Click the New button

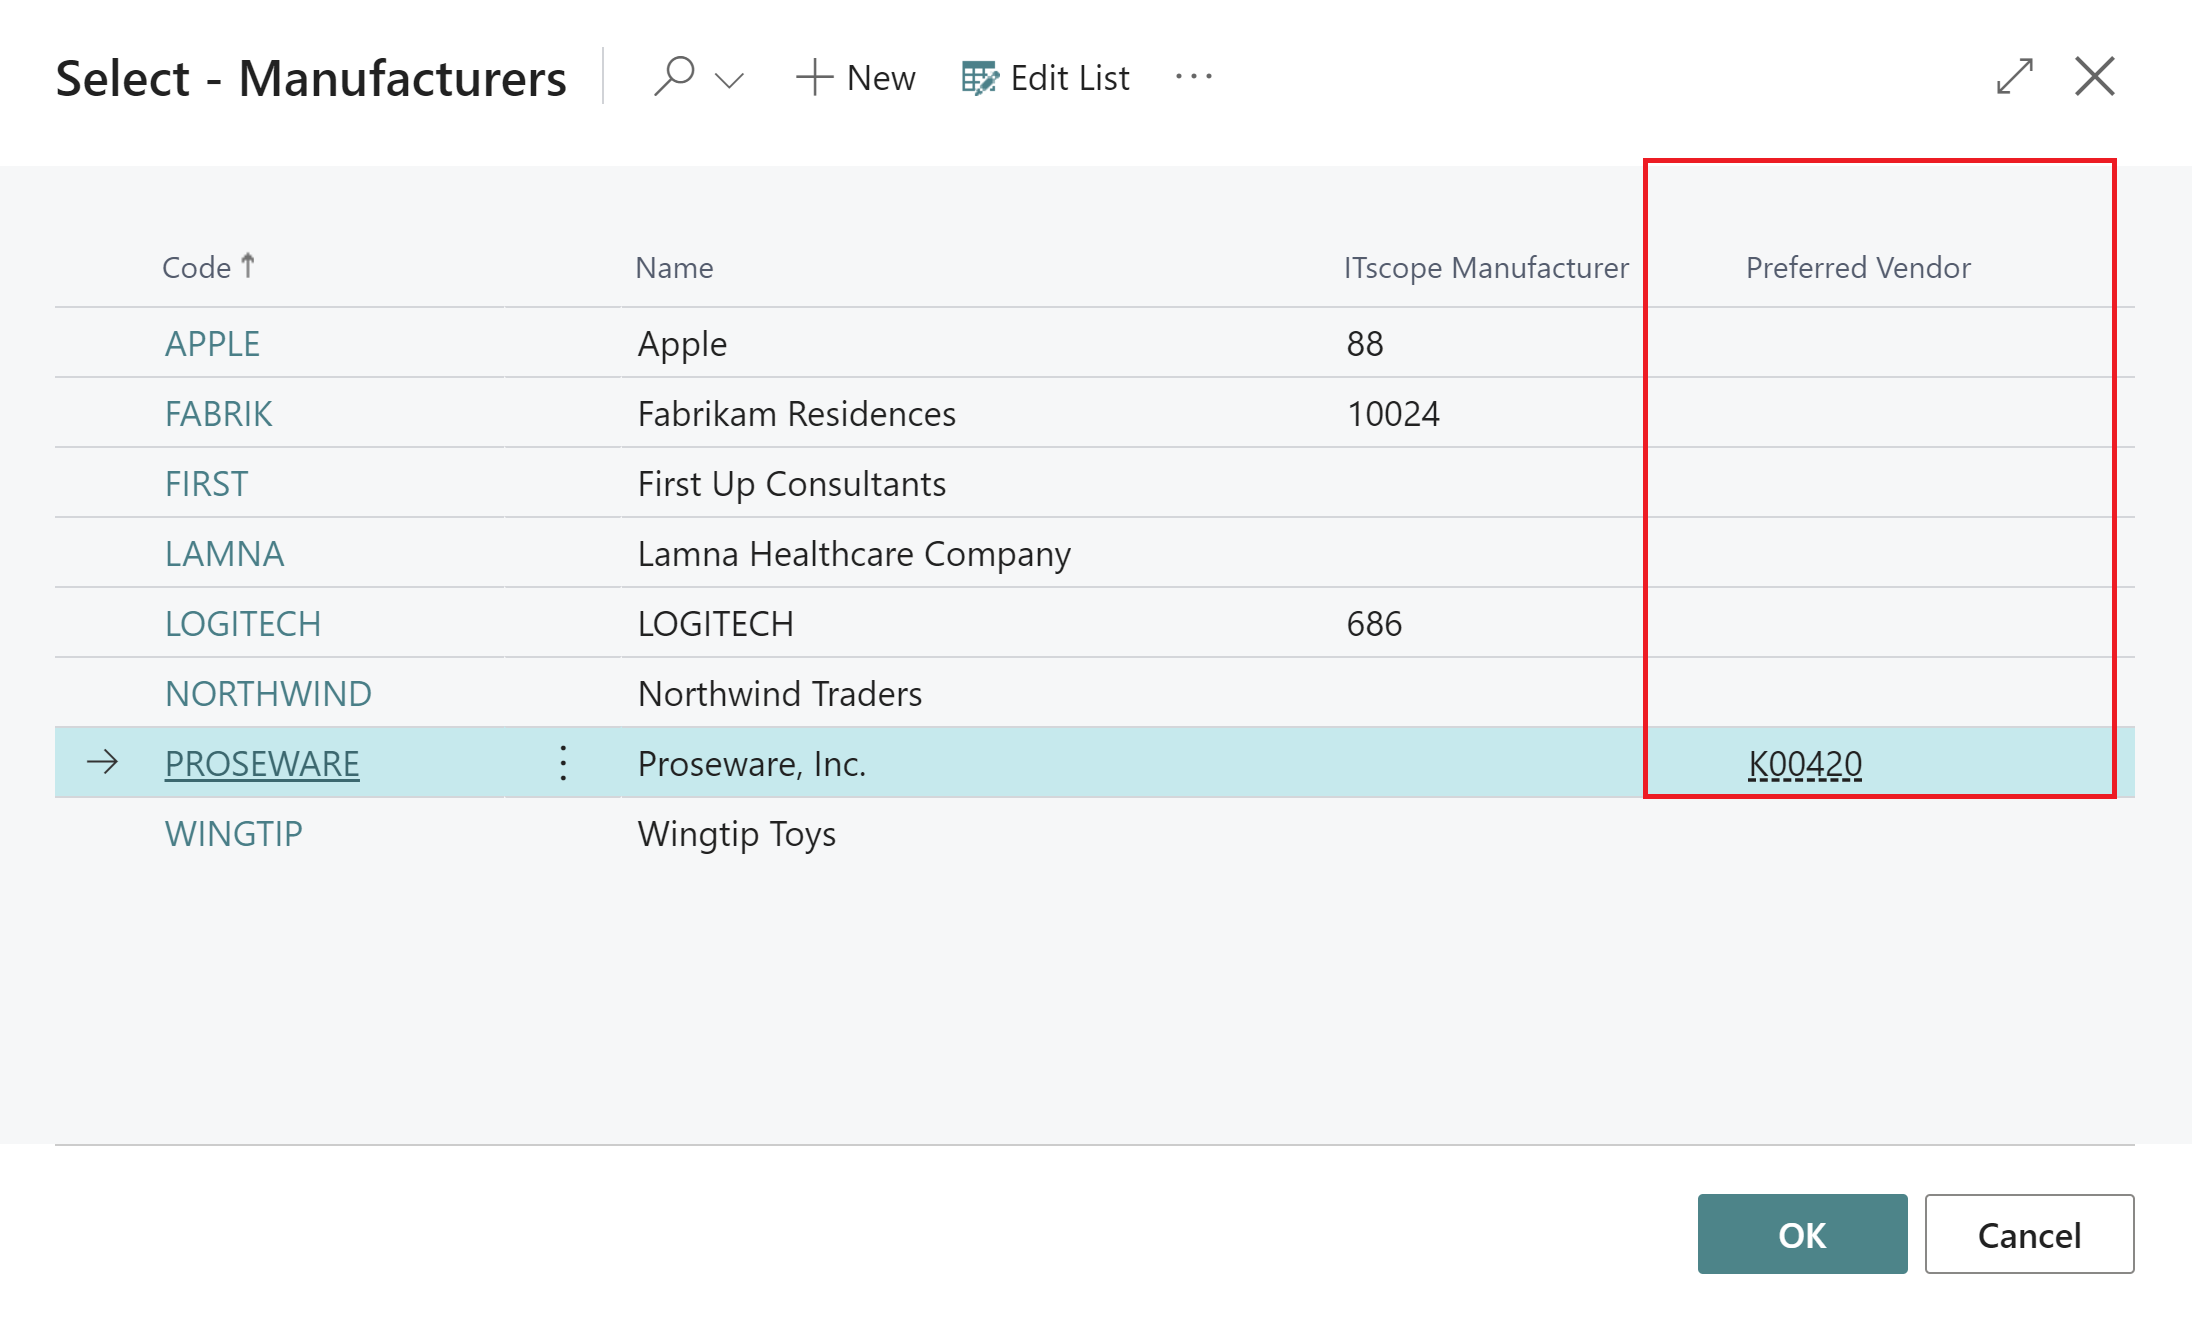(x=856, y=78)
